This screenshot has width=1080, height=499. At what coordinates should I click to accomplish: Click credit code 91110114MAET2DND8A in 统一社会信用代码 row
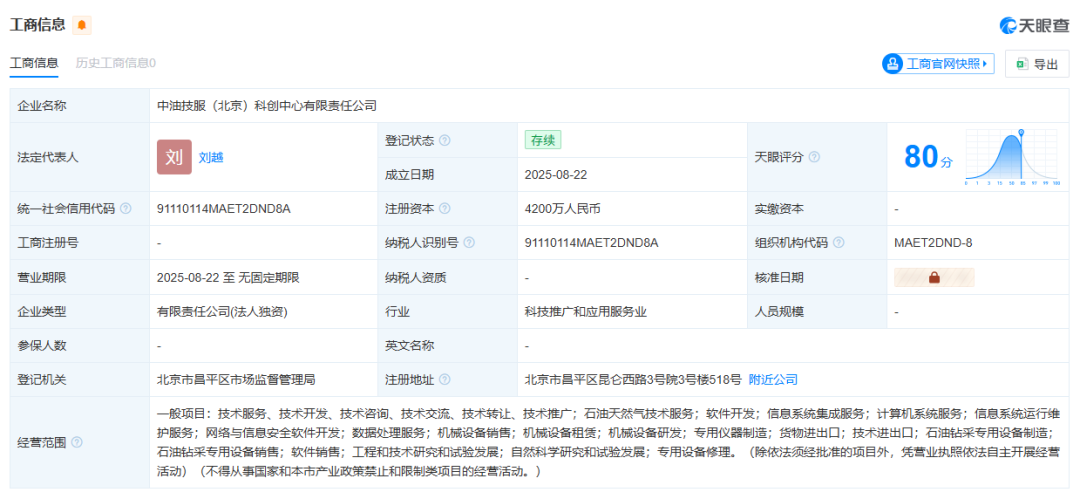224,209
